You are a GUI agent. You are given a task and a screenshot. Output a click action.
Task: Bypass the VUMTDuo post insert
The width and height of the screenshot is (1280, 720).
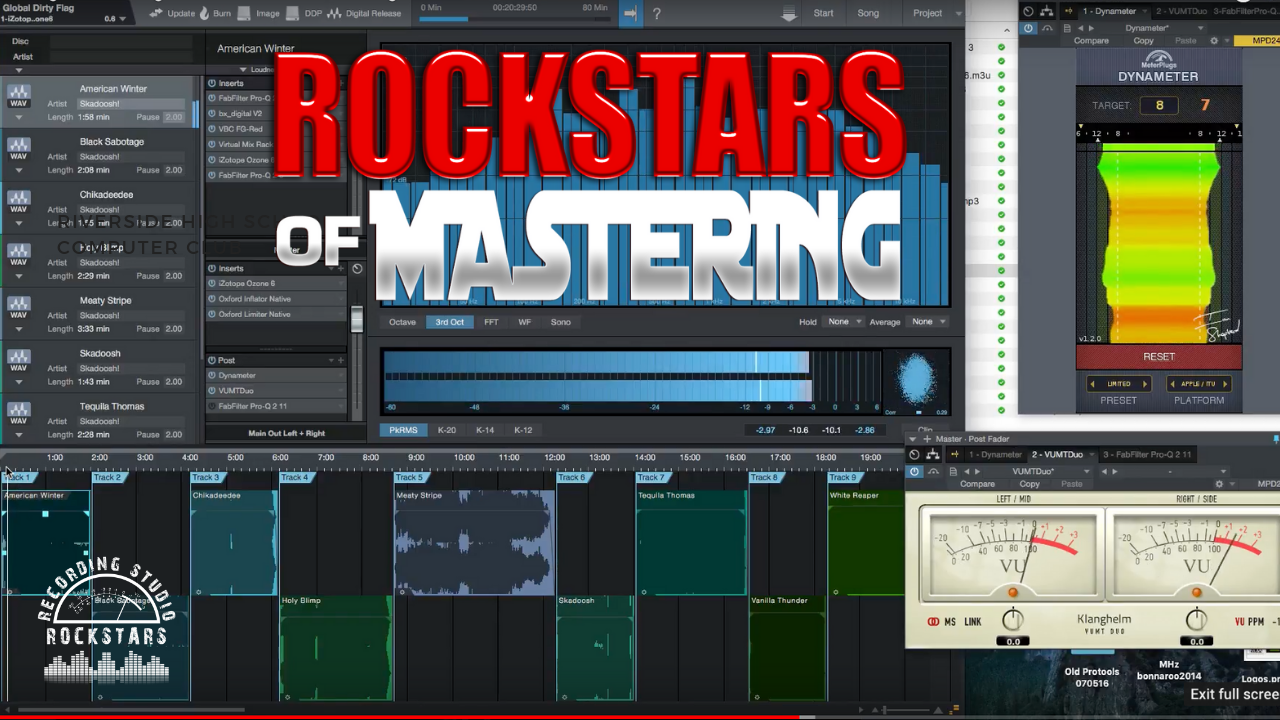[212, 391]
